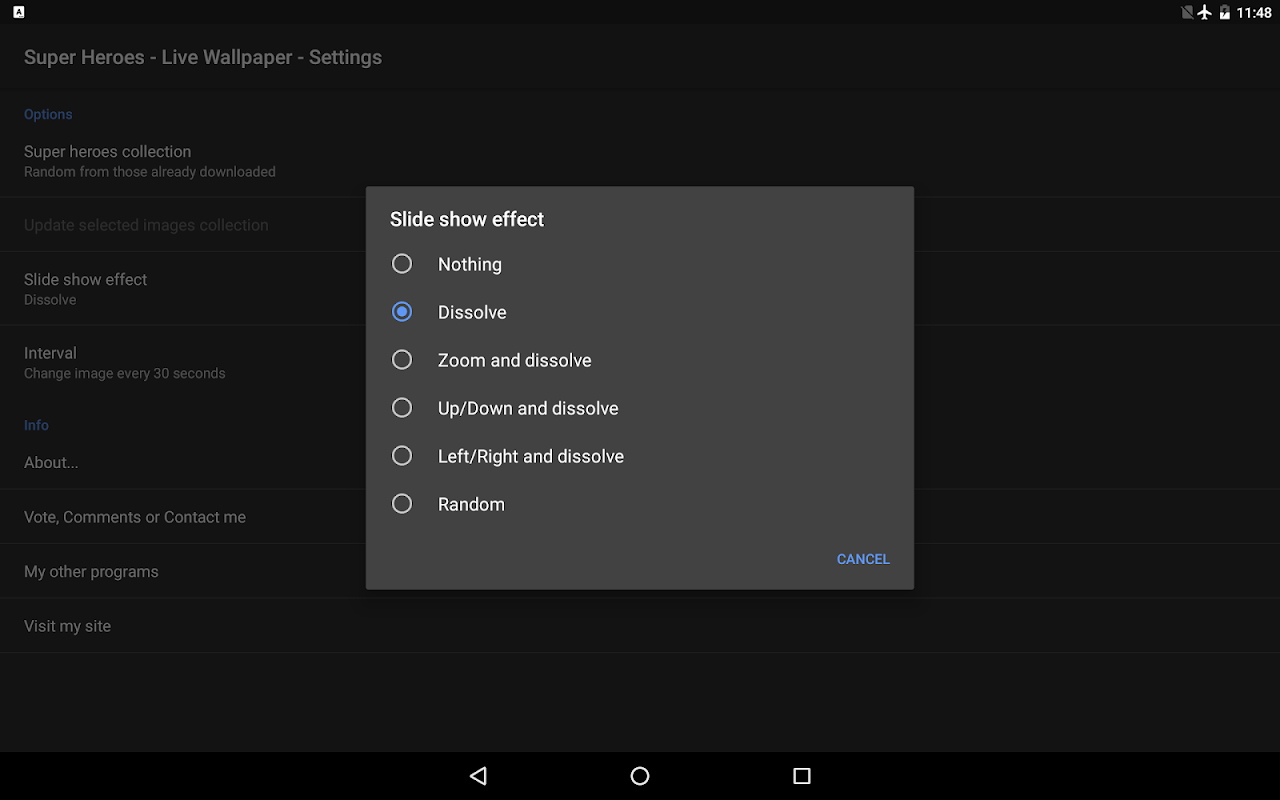The height and width of the screenshot is (800, 1280).
Task: Choose the Dissolve effect option
Action: (402, 312)
